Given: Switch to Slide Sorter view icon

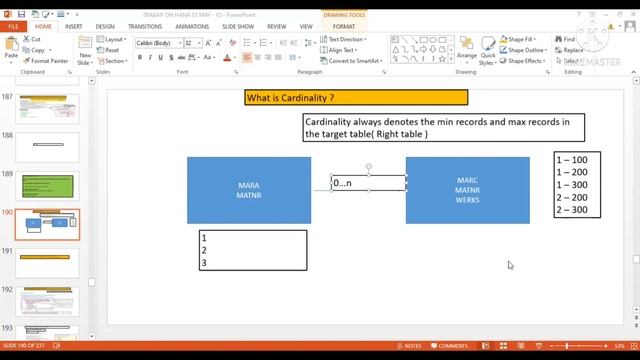Looking at the screenshot, I should click(503, 346).
